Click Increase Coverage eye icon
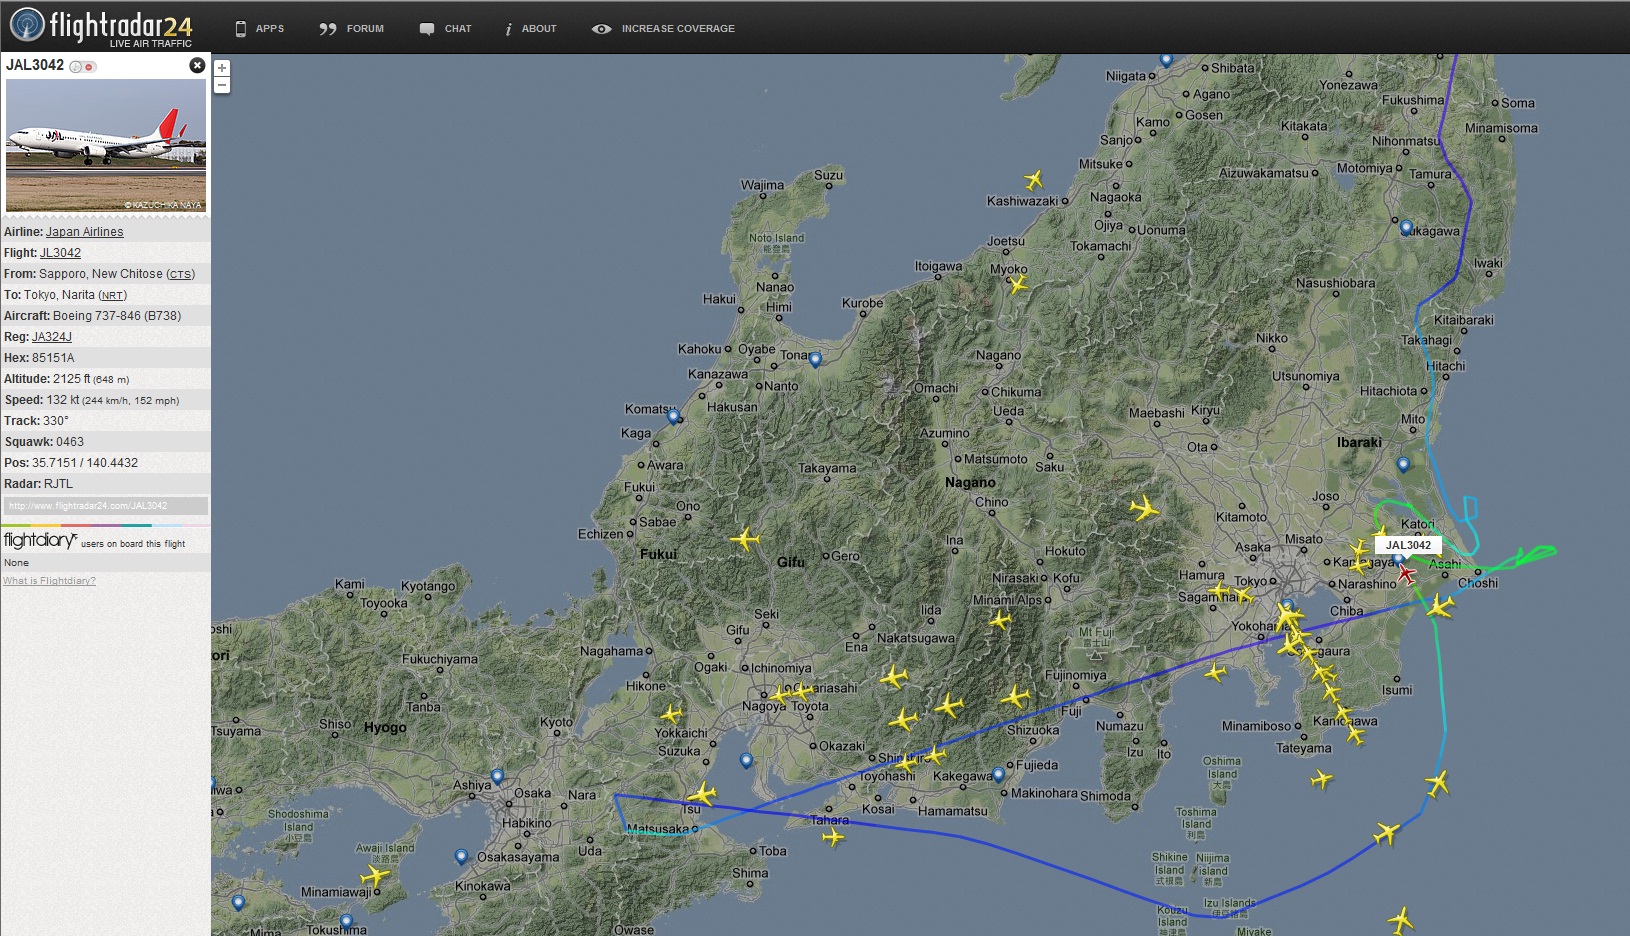This screenshot has width=1630, height=936. point(601,29)
